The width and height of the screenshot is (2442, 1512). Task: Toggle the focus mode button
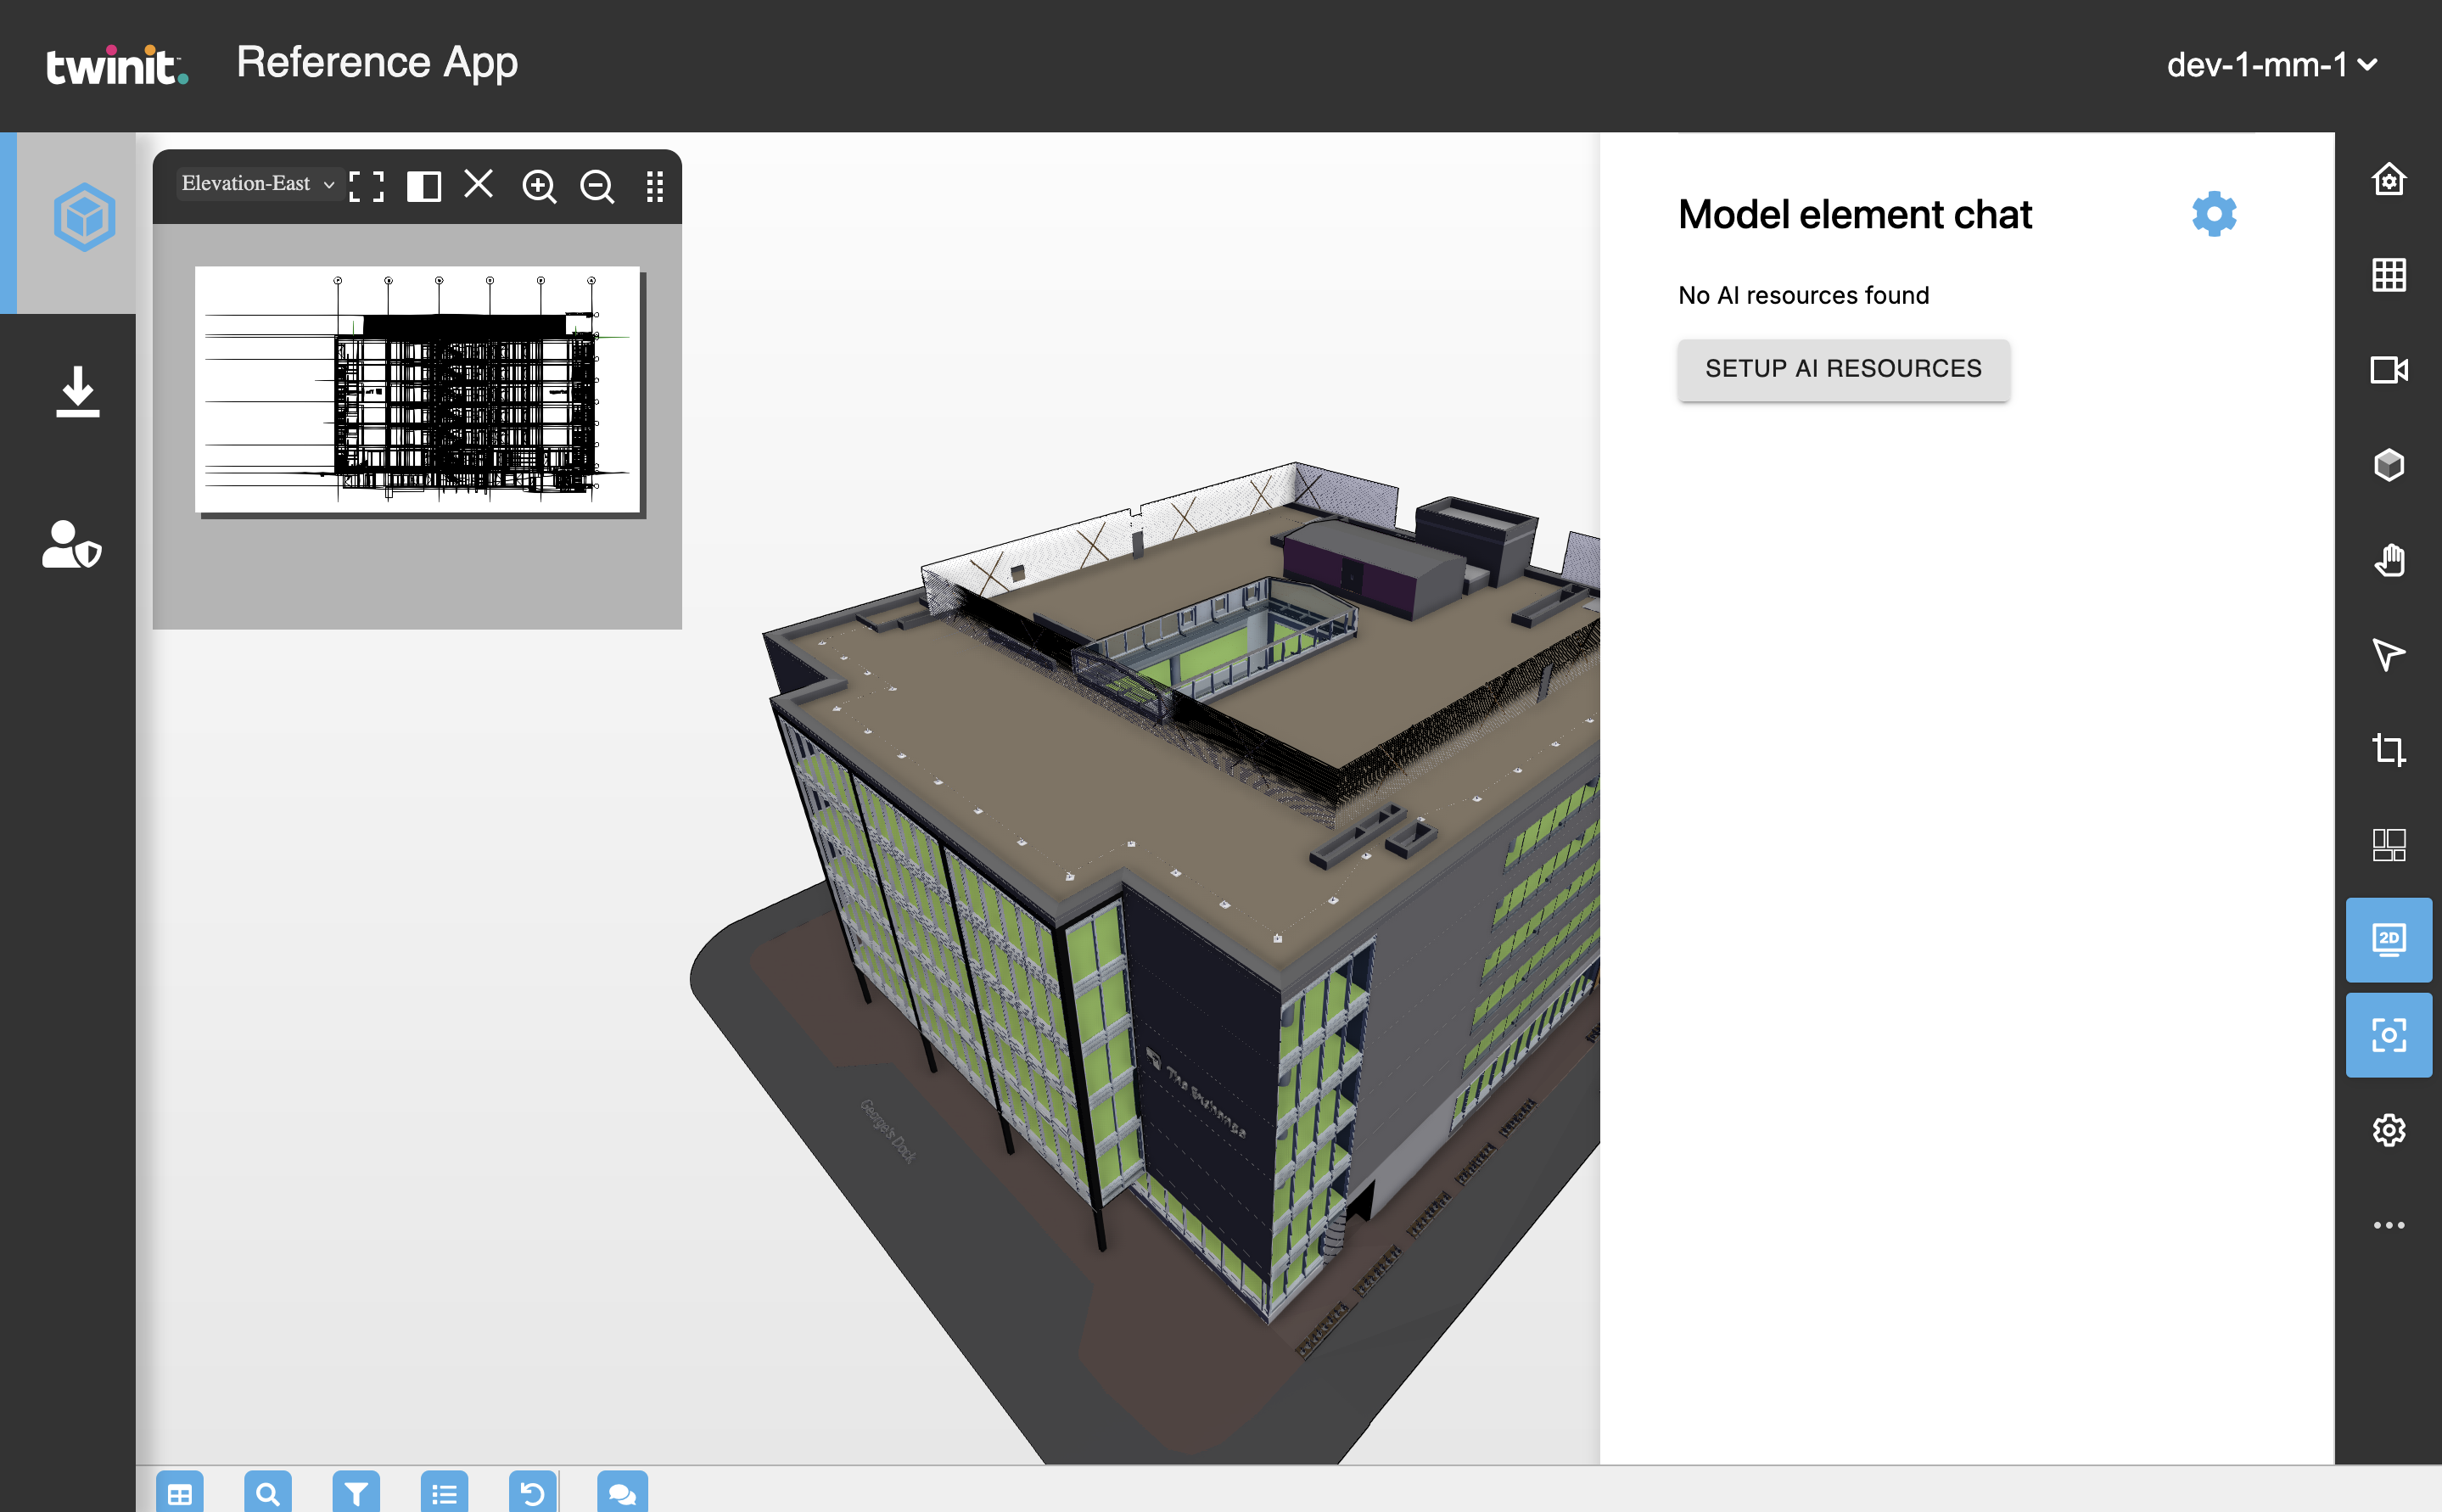[2388, 1035]
